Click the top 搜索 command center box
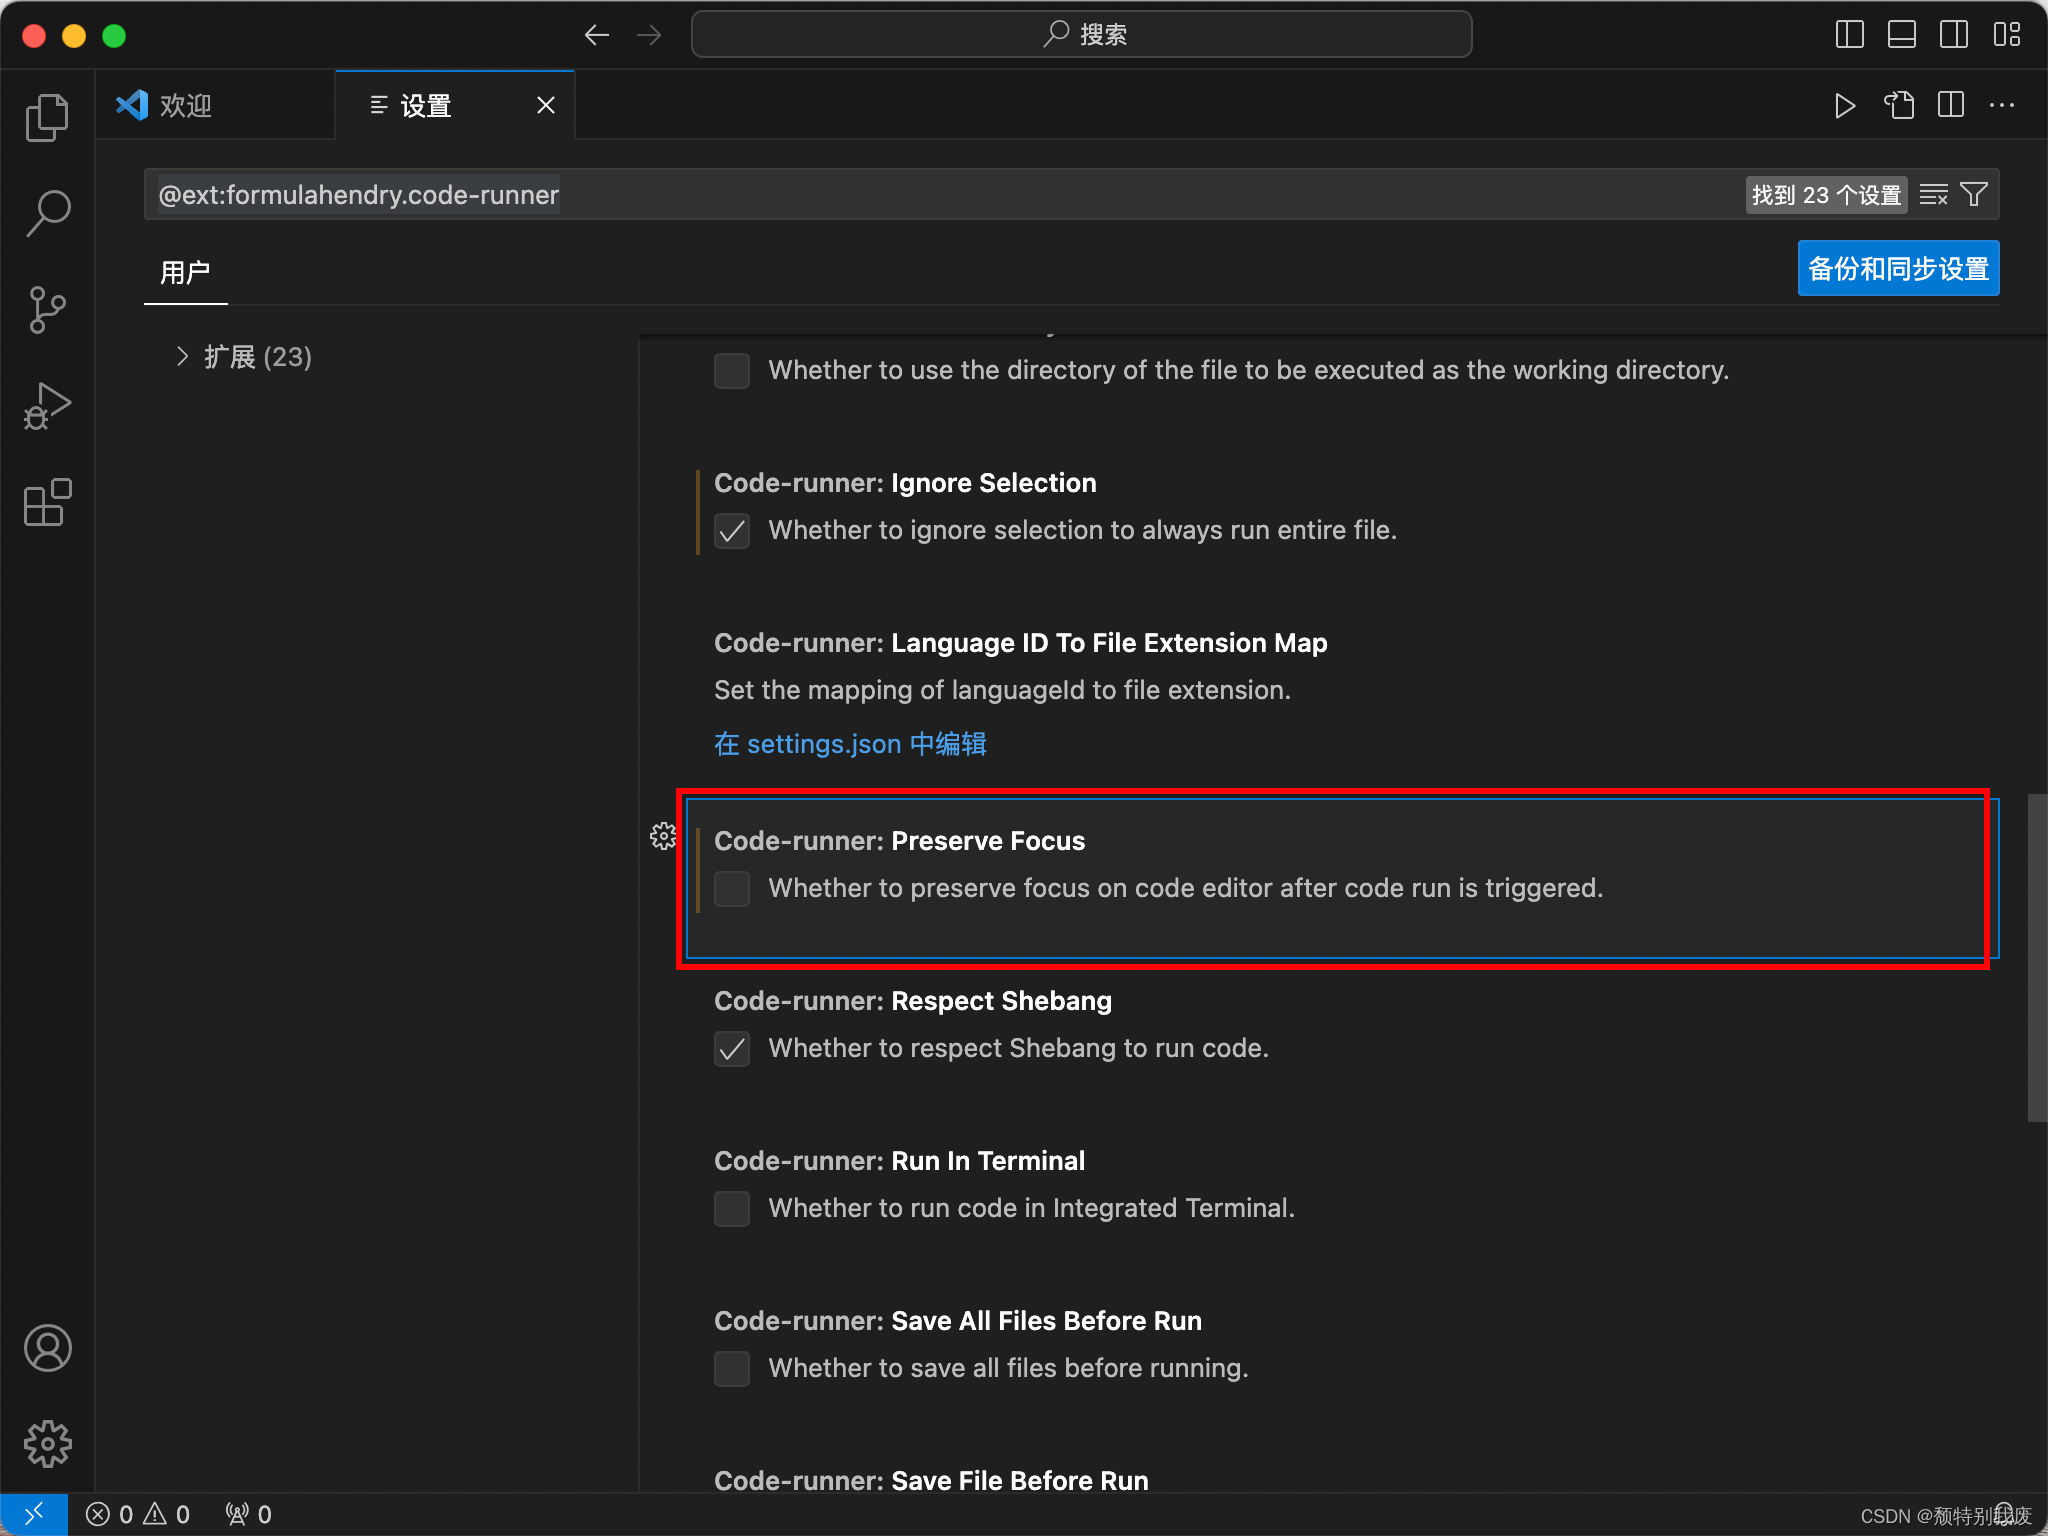This screenshot has width=2048, height=1536. pyautogui.click(x=1081, y=35)
